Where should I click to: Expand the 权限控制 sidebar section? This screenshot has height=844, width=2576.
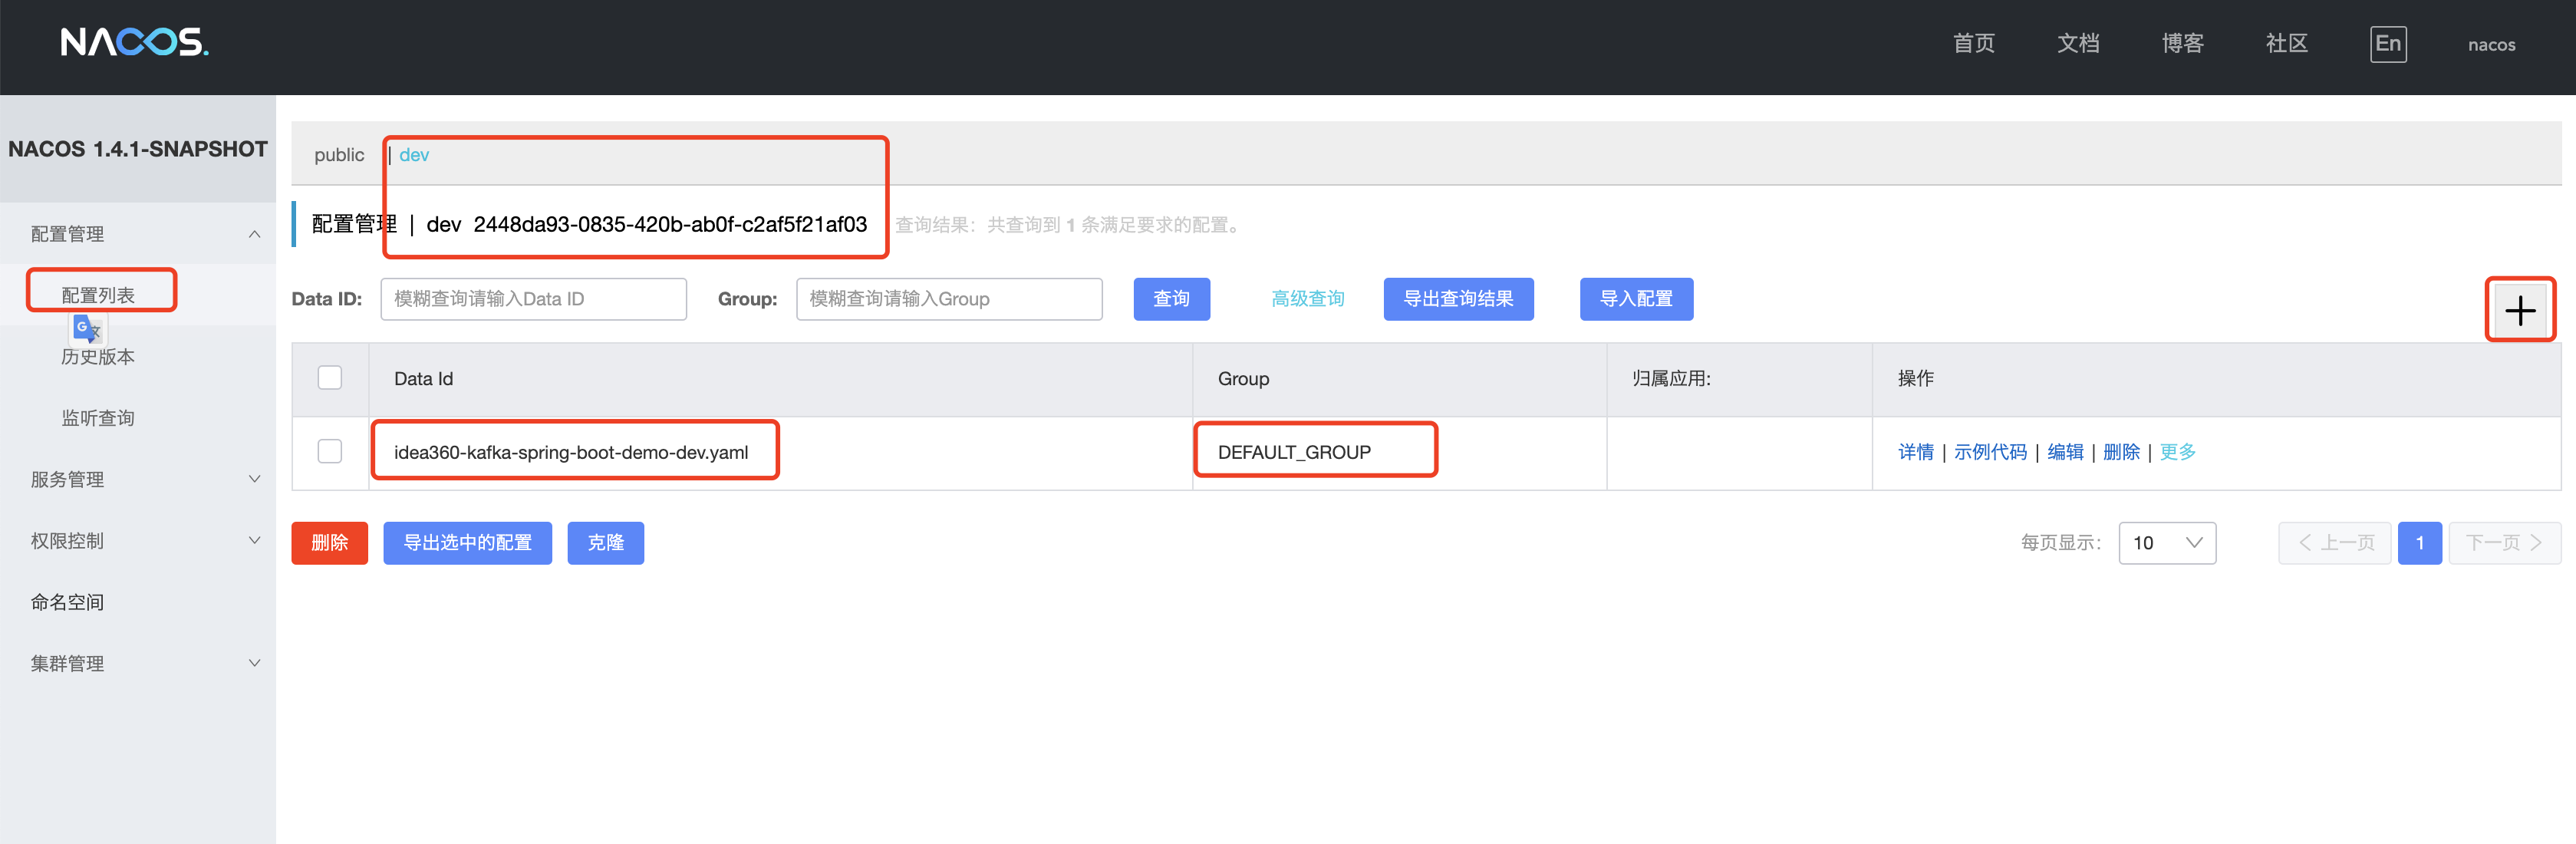pos(254,541)
